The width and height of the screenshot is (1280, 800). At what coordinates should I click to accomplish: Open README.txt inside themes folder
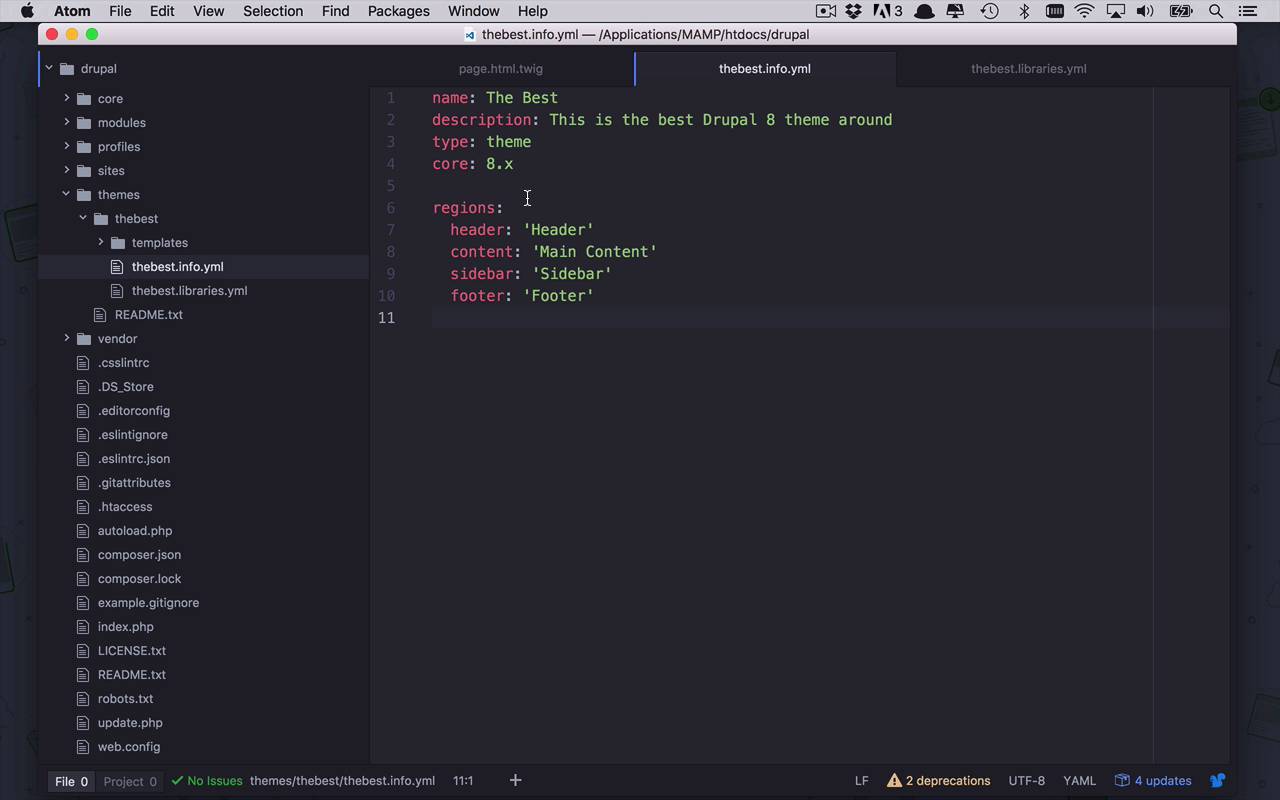[x=148, y=314]
